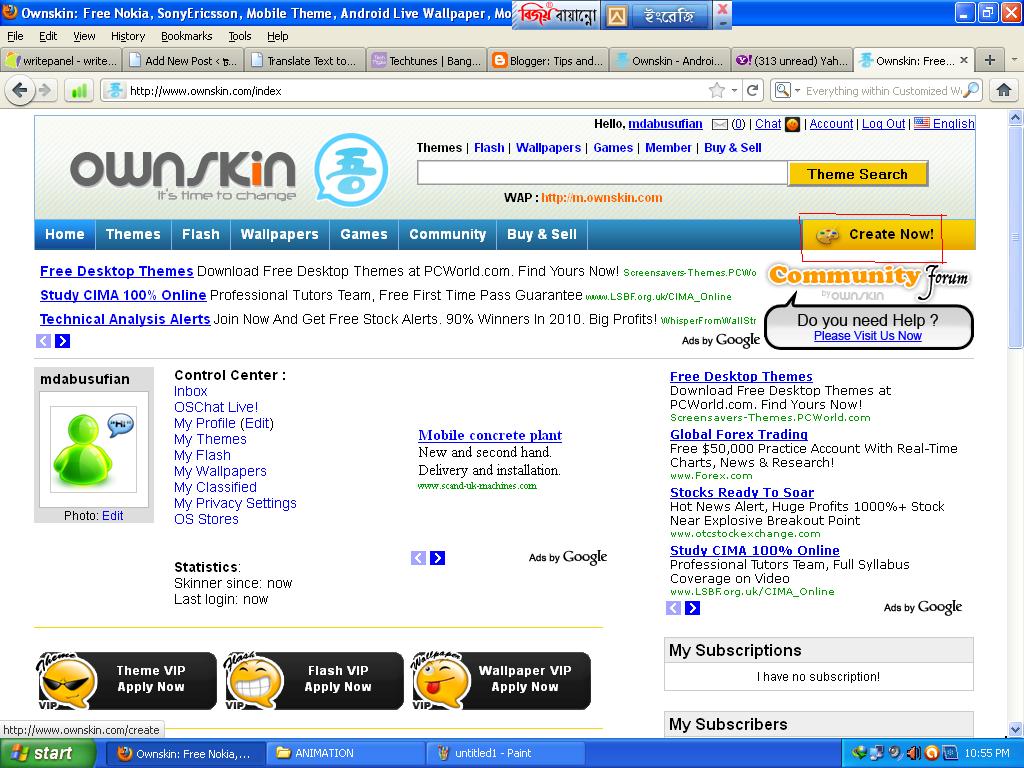Open the search engine dropdown arrow
The width and height of the screenshot is (1024, 768).
point(797,91)
